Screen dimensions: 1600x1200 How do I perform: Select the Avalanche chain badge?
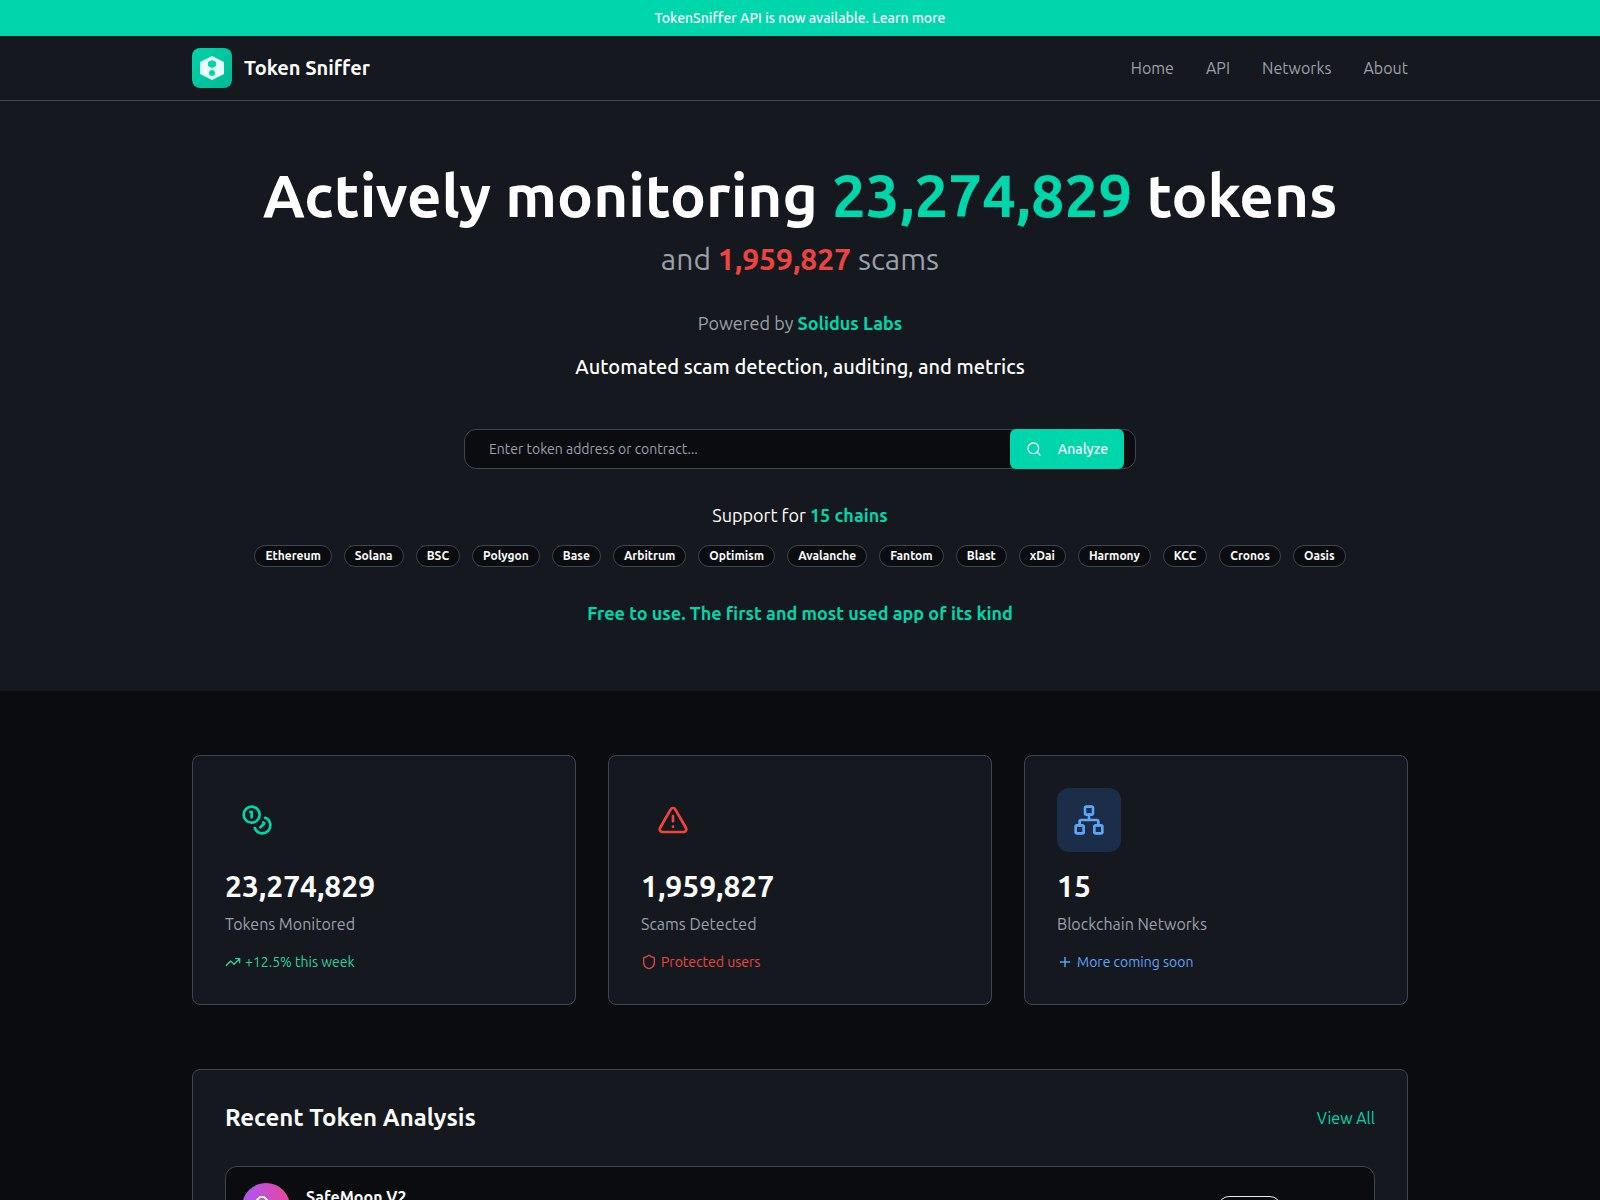(x=827, y=556)
